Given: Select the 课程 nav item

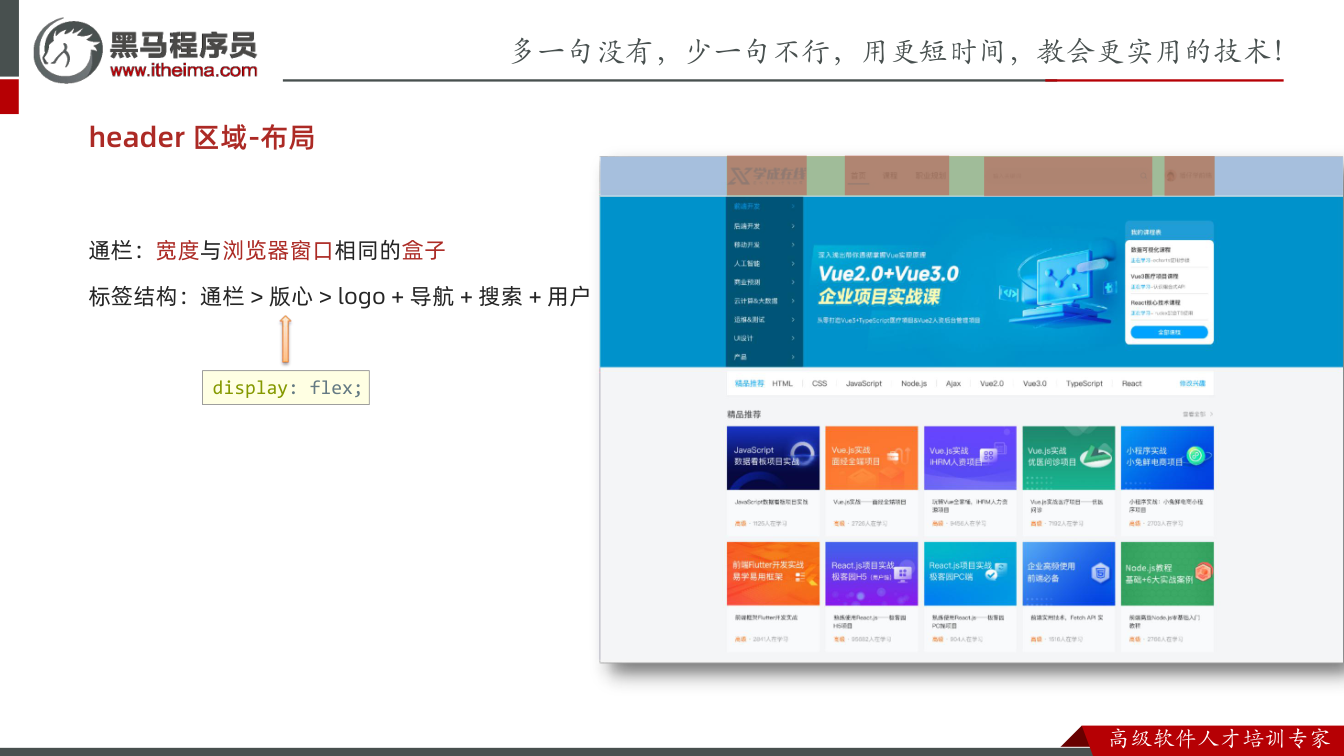Looking at the screenshot, I should point(890,176).
